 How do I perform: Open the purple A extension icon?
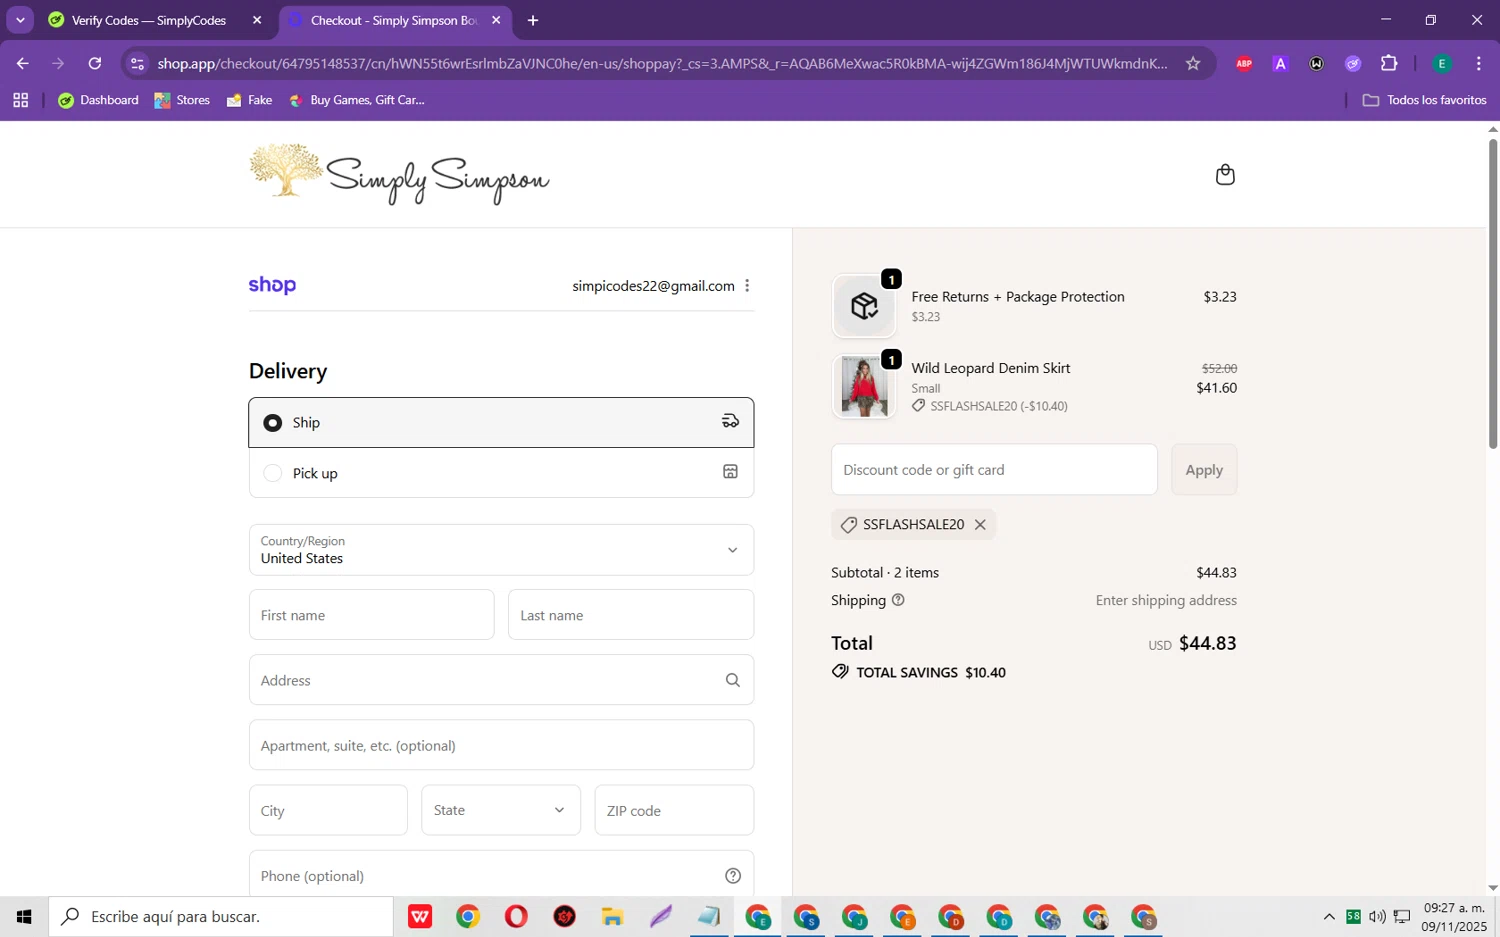[1280, 64]
